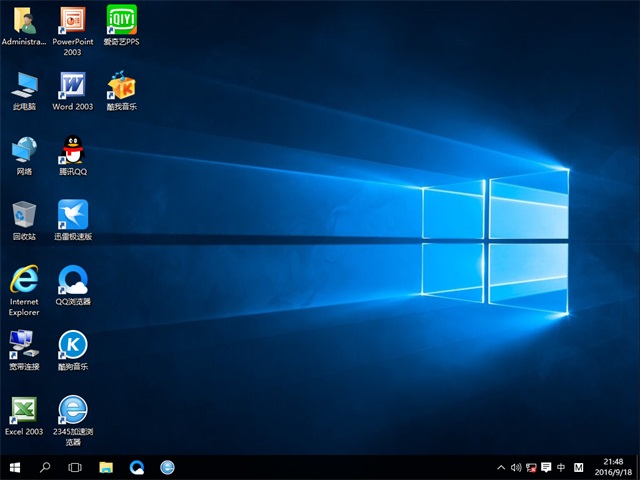The width and height of the screenshot is (640, 480).
Task: Click the Kuwo Music desktop shortcut
Action: tap(121, 85)
